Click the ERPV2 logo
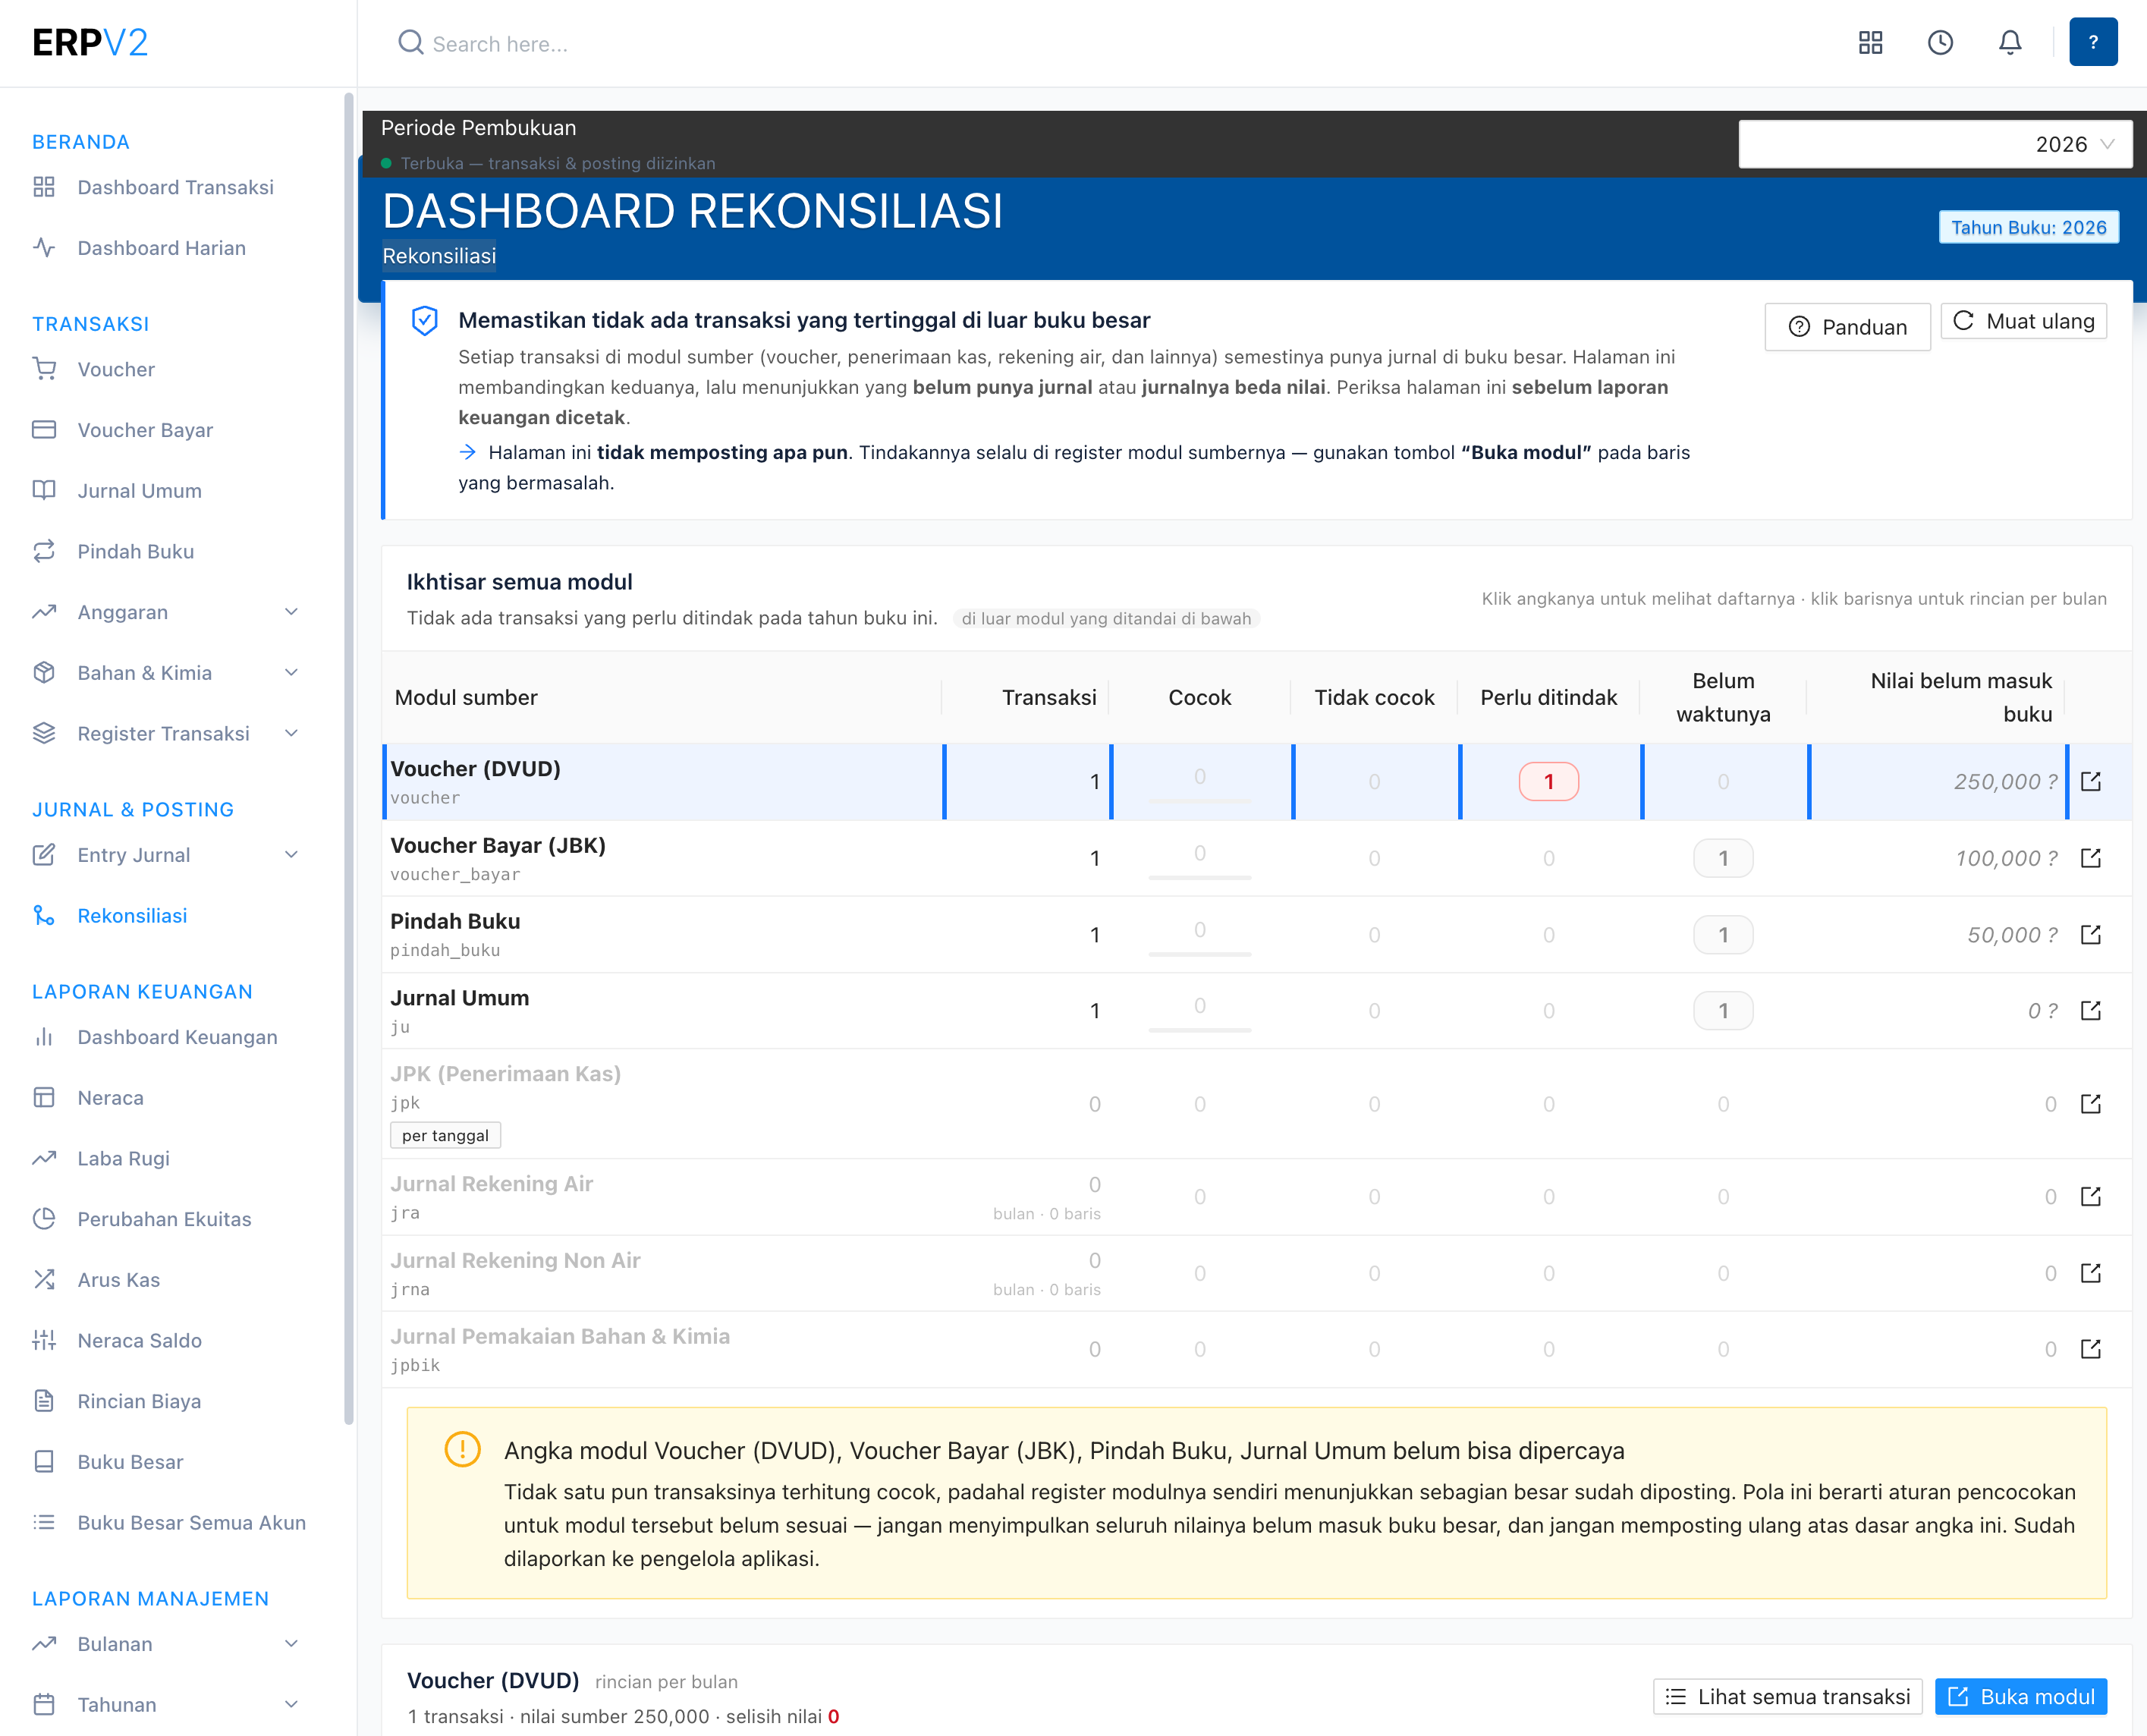Screen dimensions: 2147x1736 click(x=90, y=43)
